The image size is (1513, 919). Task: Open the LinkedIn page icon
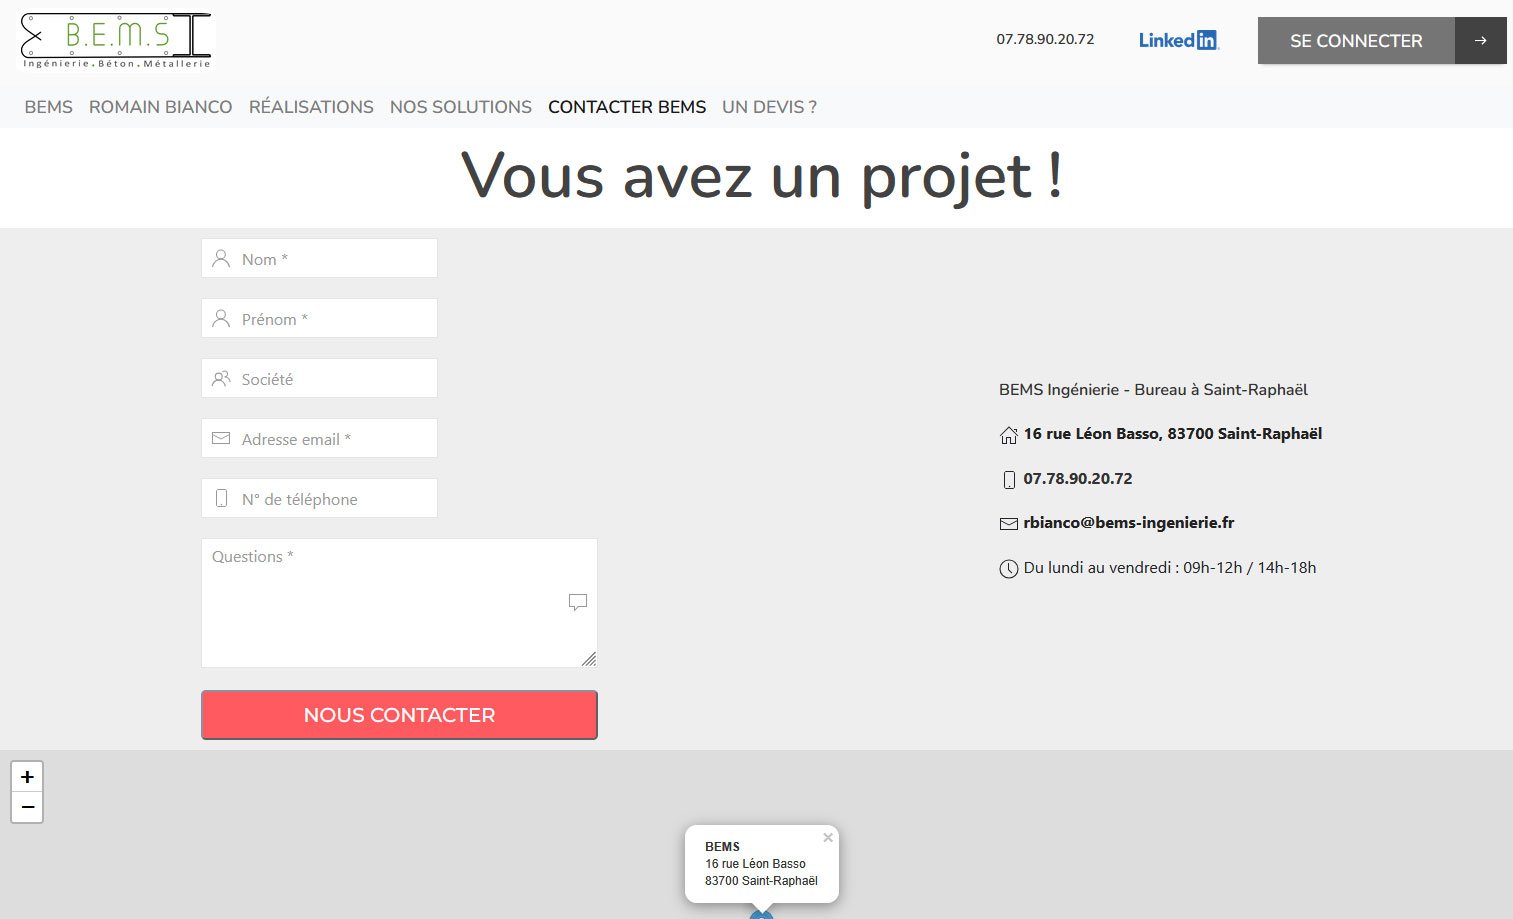pyautogui.click(x=1179, y=40)
